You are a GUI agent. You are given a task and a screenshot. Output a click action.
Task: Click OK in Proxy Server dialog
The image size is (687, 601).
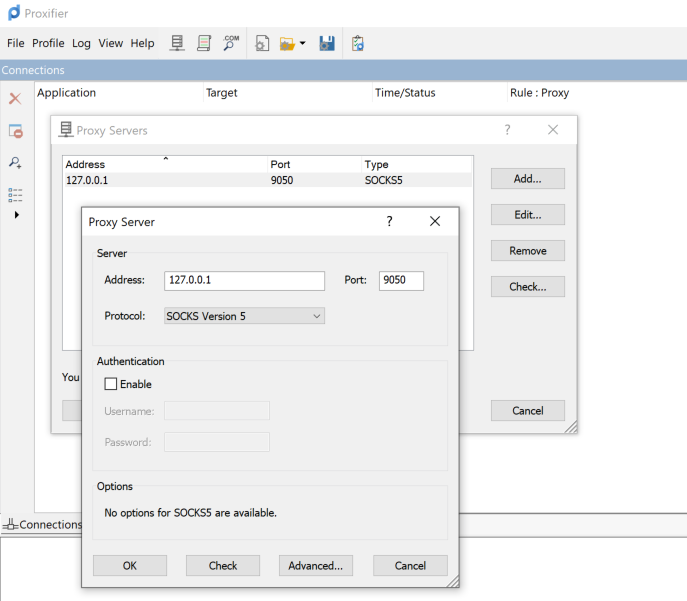pos(130,566)
